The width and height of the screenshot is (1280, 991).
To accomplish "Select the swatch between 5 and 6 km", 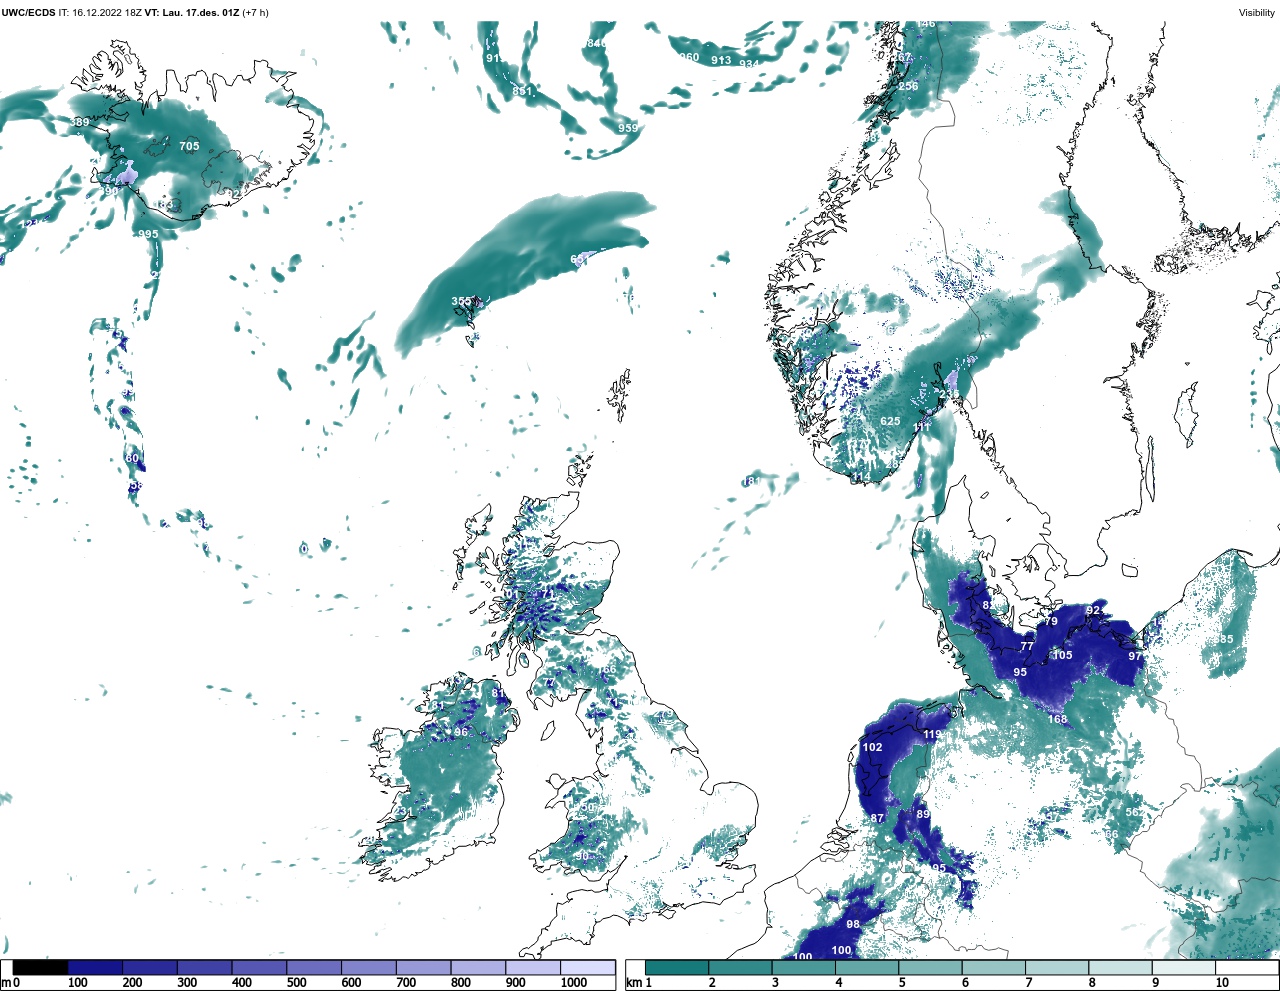I will 931,967.
